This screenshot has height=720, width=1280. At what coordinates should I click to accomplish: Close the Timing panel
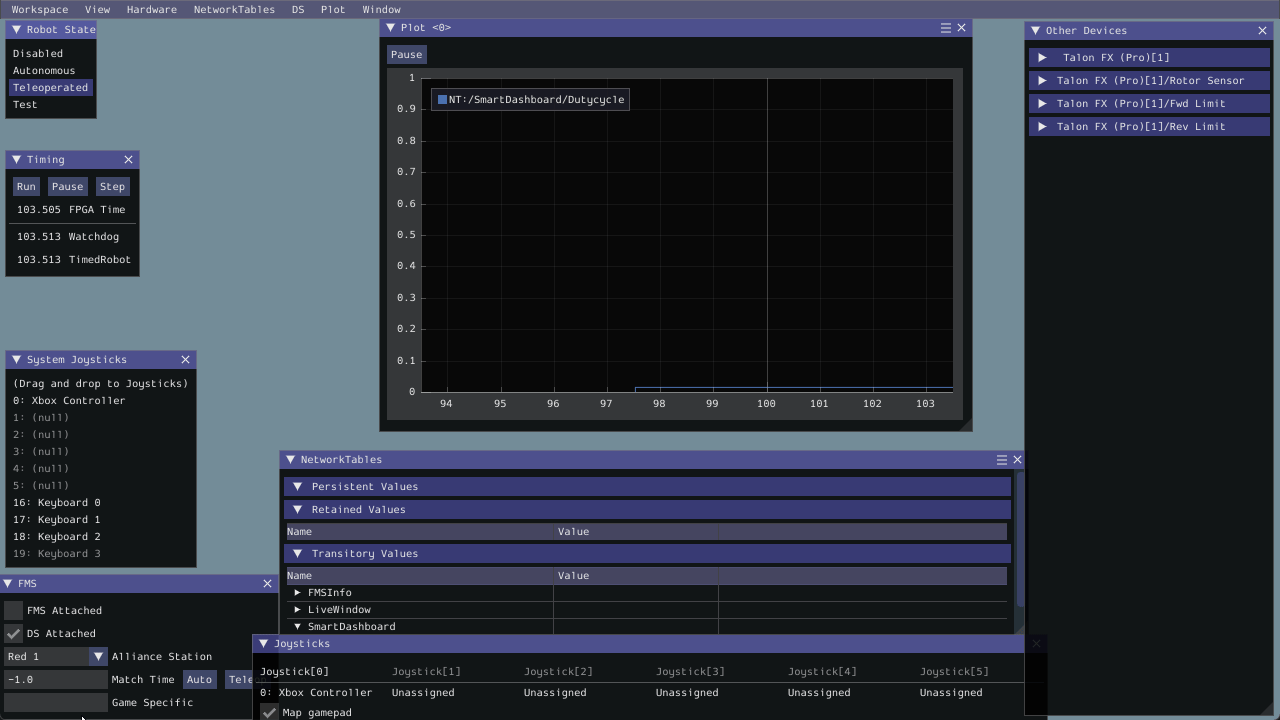128,160
